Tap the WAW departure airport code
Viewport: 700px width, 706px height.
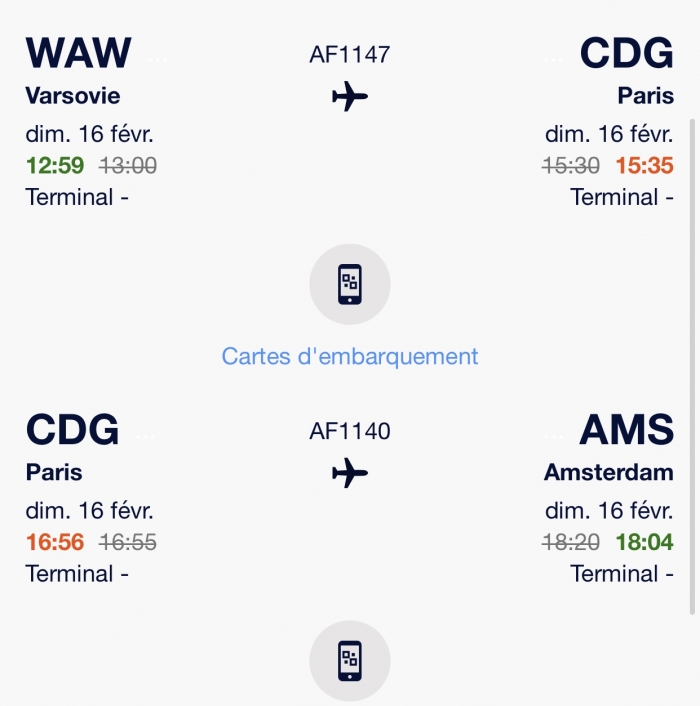click(78, 53)
